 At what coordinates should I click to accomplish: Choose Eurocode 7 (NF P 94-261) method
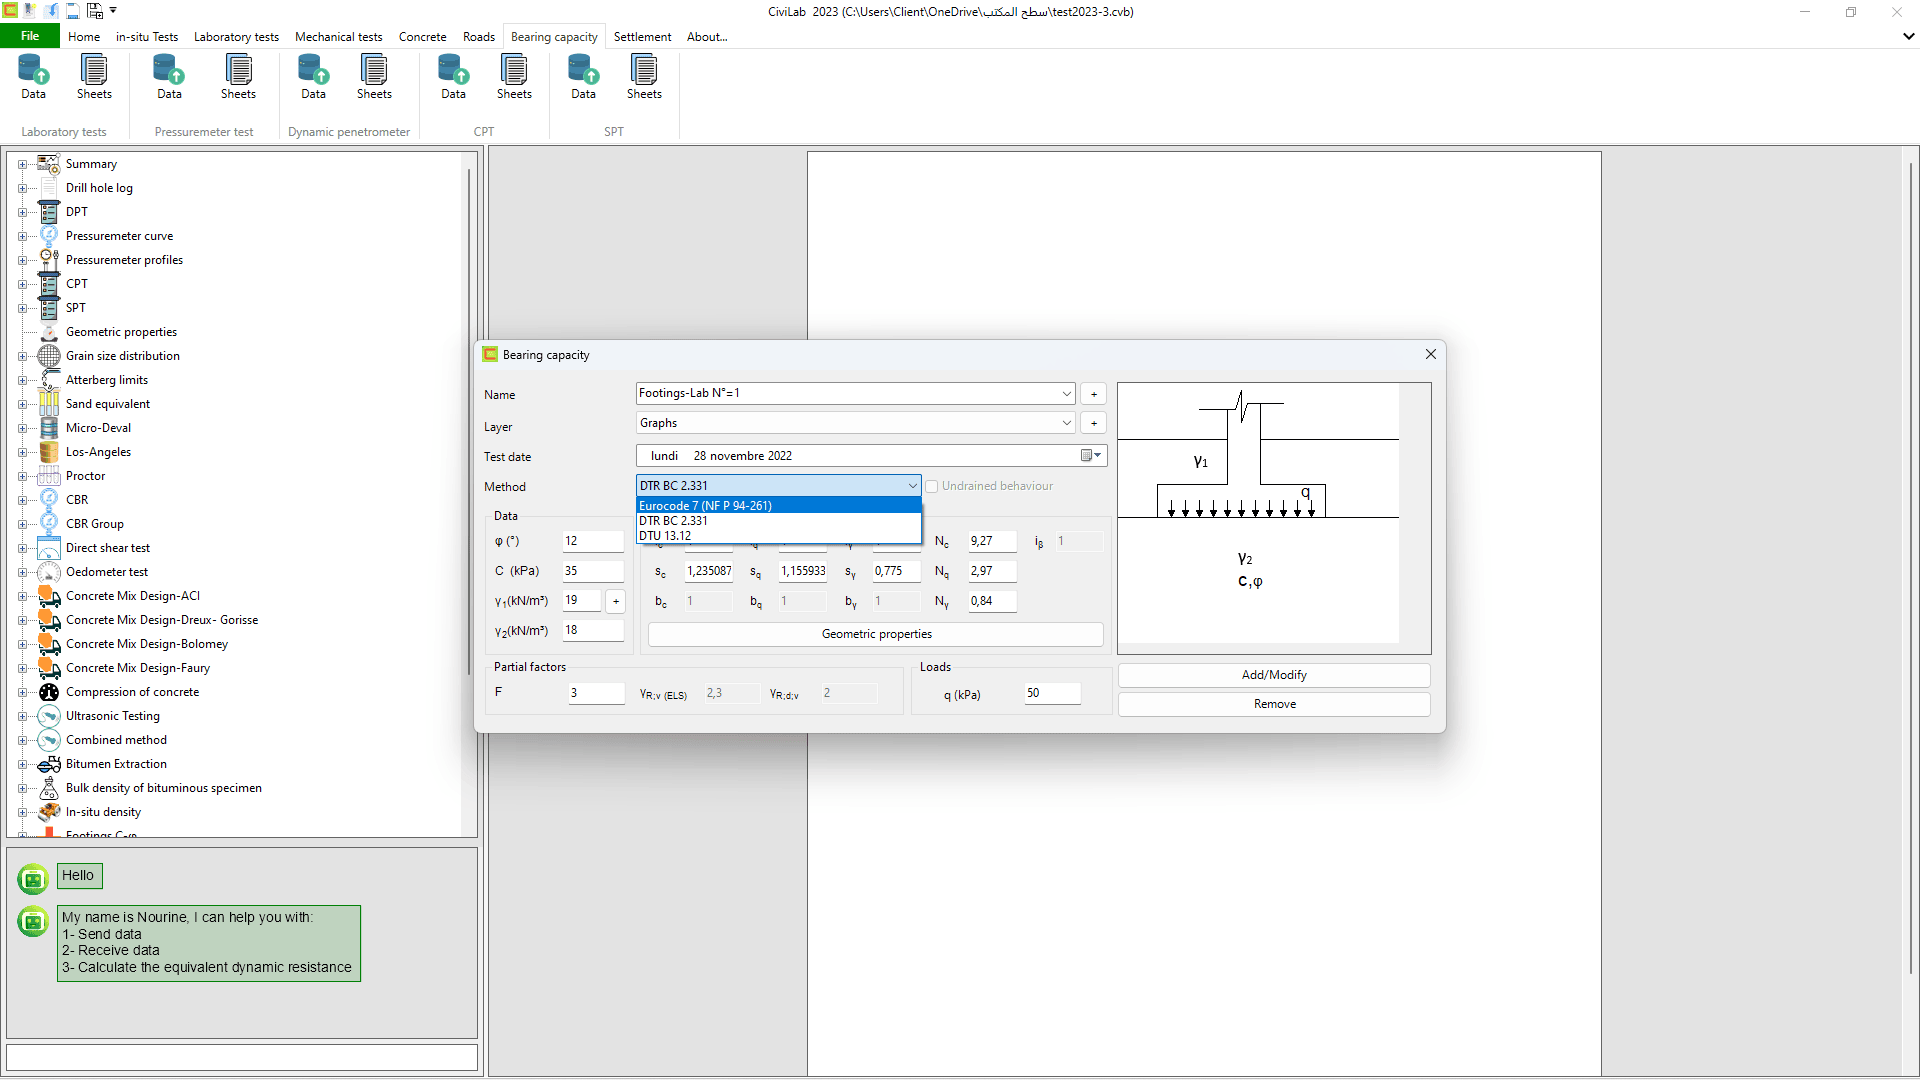tap(706, 506)
